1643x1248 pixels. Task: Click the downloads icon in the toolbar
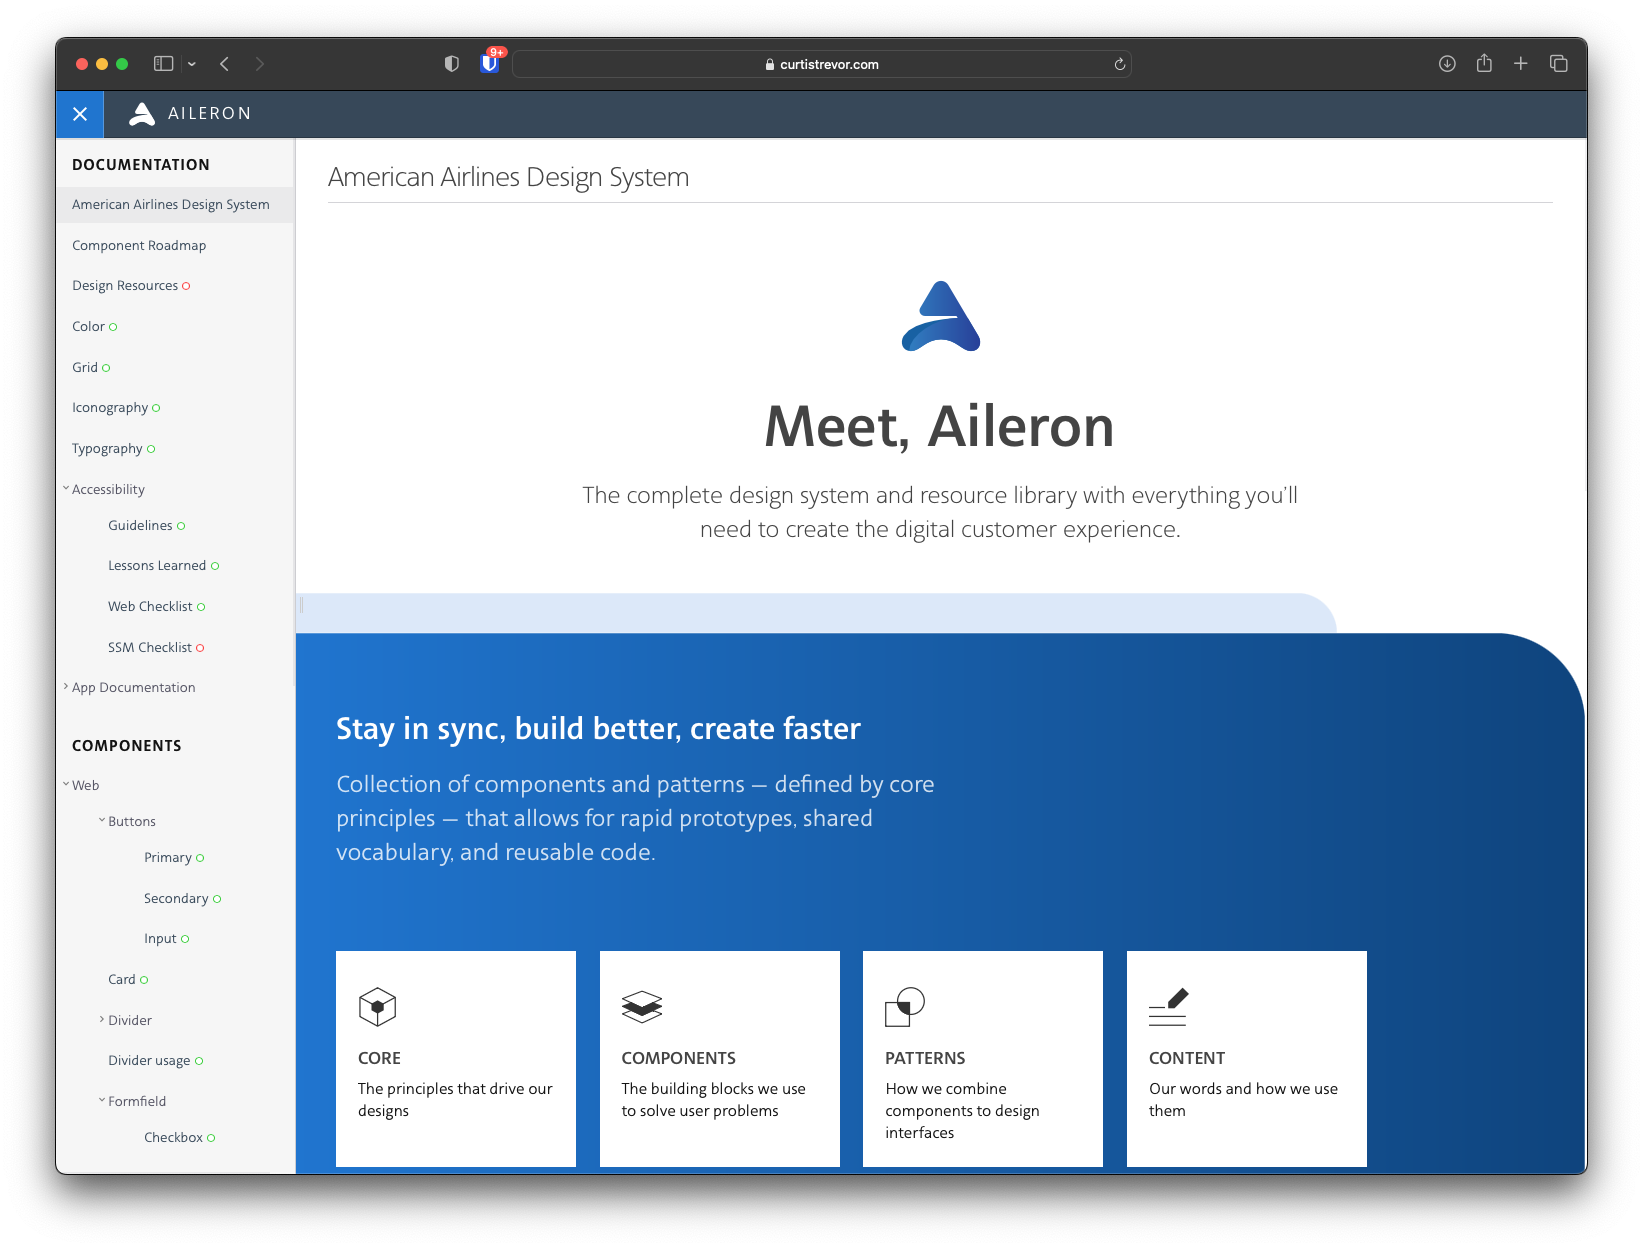1446,63
